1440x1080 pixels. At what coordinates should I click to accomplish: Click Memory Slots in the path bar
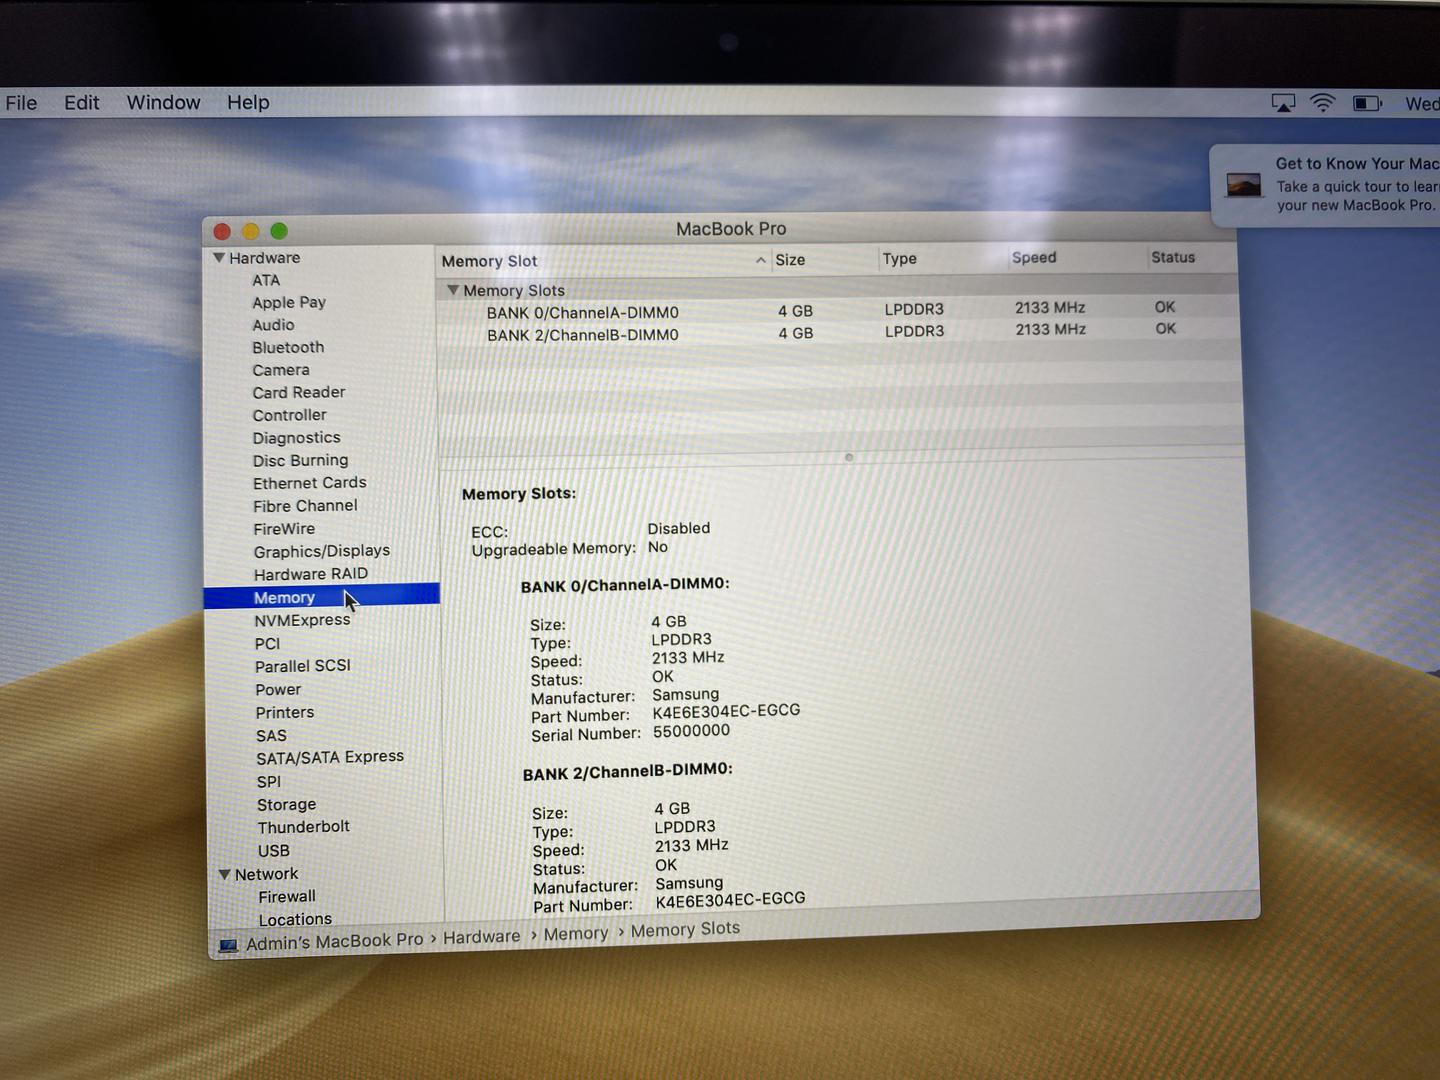point(685,930)
